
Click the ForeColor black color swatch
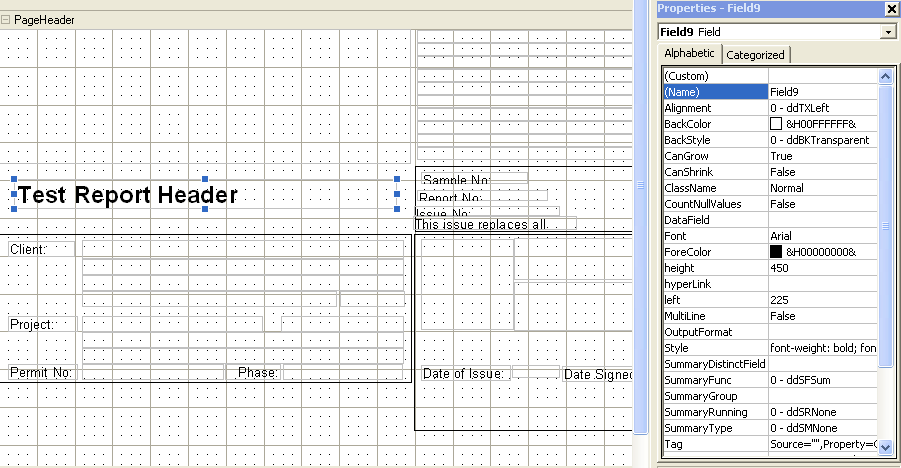(x=775, y=252)
